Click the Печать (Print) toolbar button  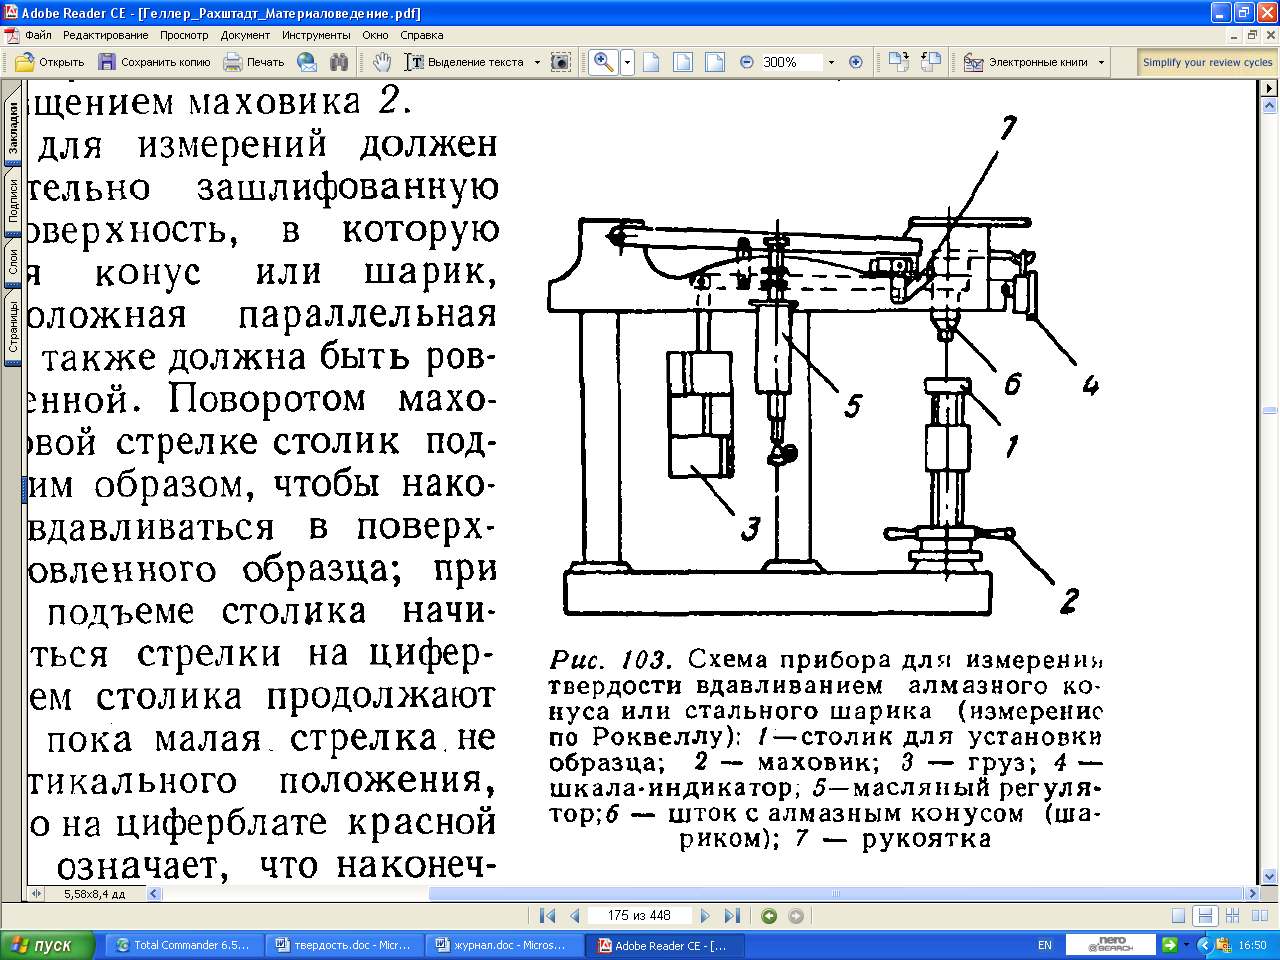tap(254, 62)
